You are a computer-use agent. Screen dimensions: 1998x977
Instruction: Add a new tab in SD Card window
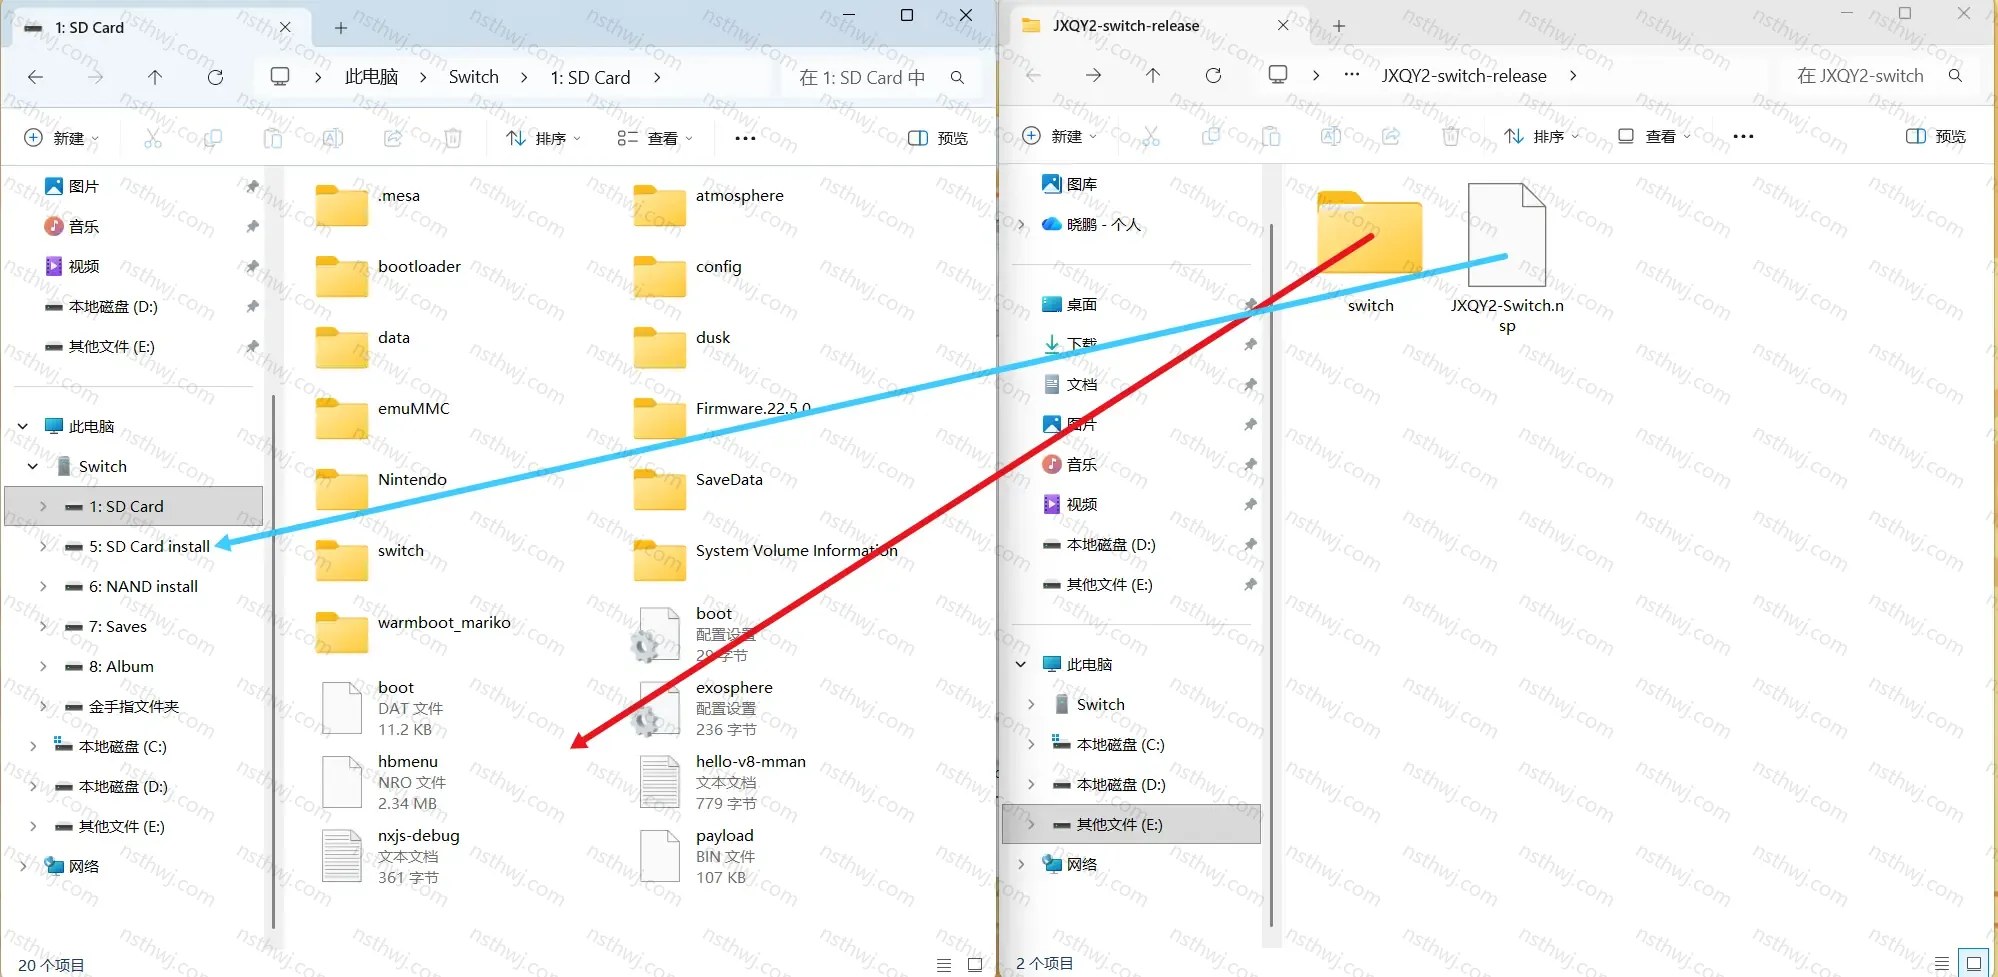click(341, 28)
